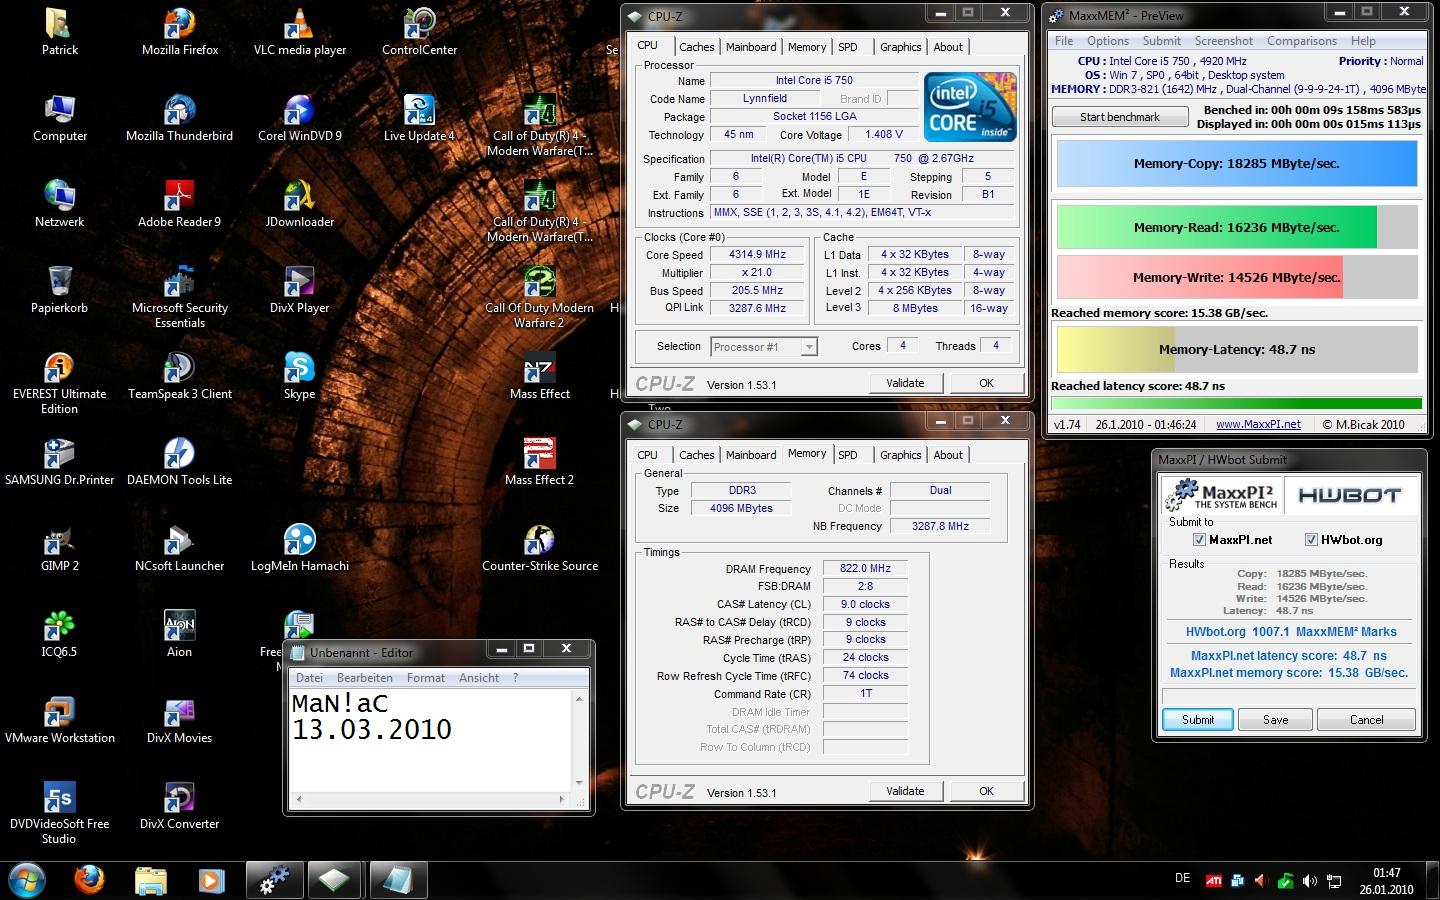
Task: Open the www.MaxxPI.net link
Action: [x=1258, y=424]
